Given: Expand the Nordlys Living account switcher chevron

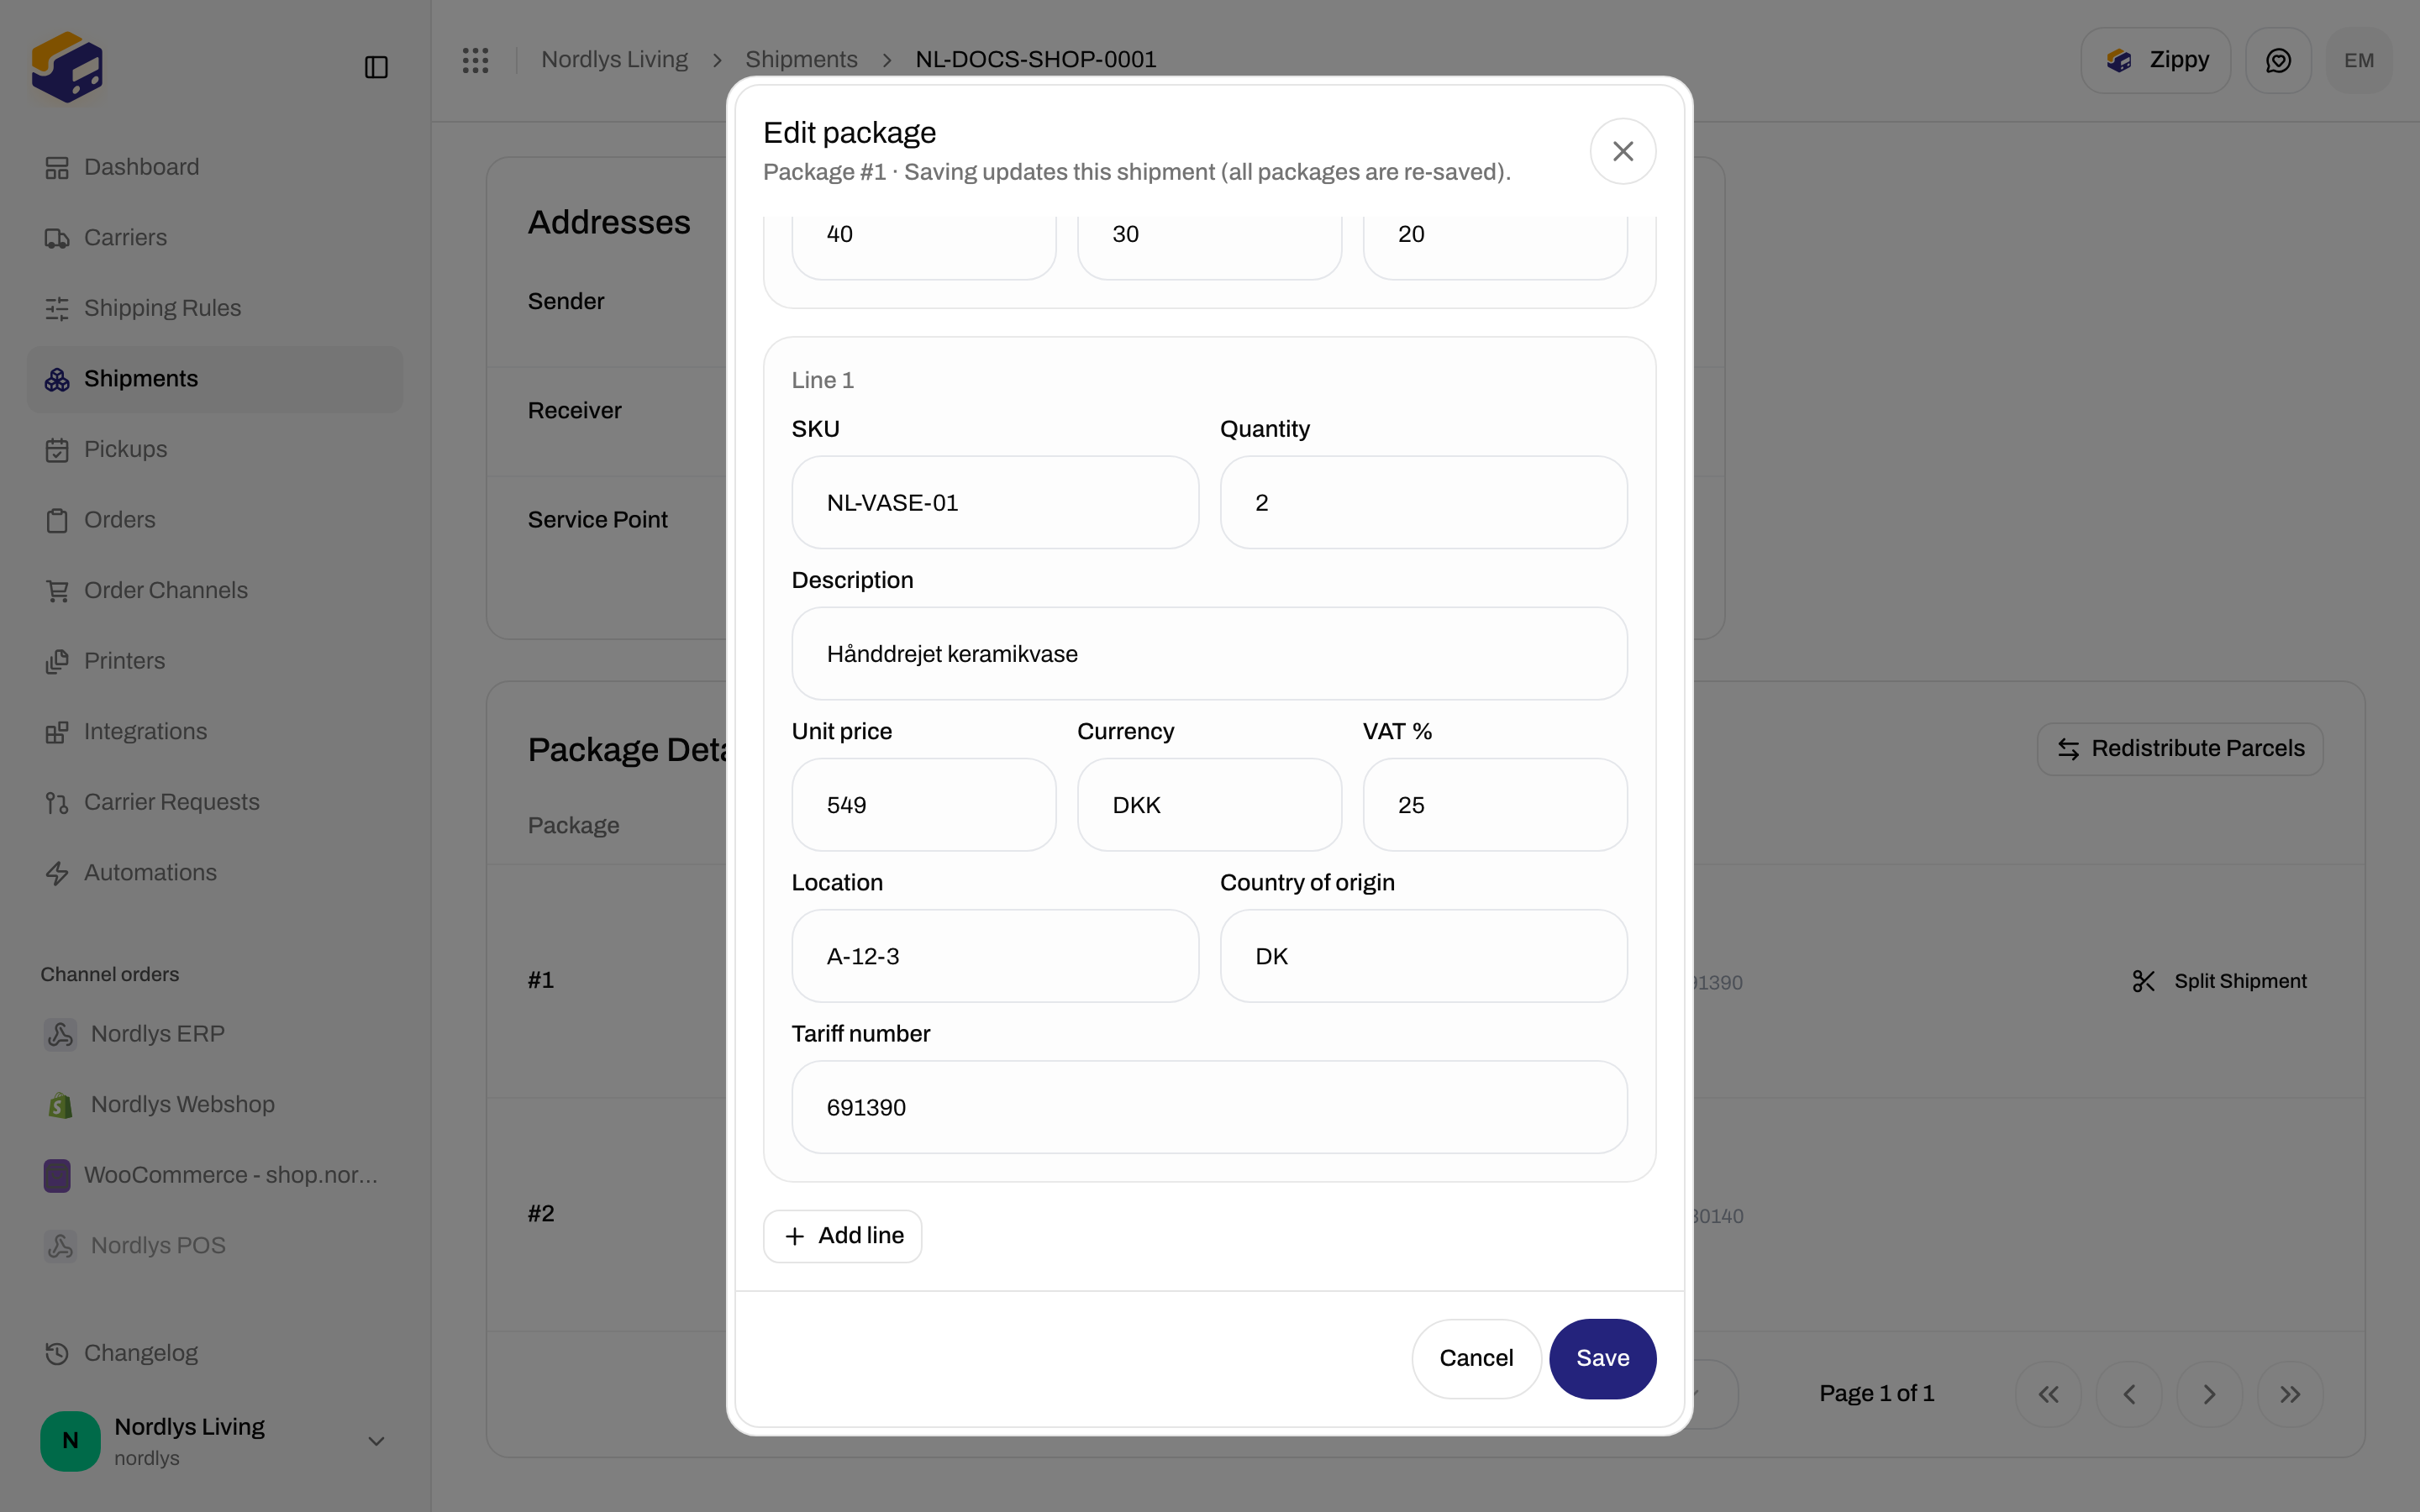Looking at the screenshot, I should [x=376, y=1441].
